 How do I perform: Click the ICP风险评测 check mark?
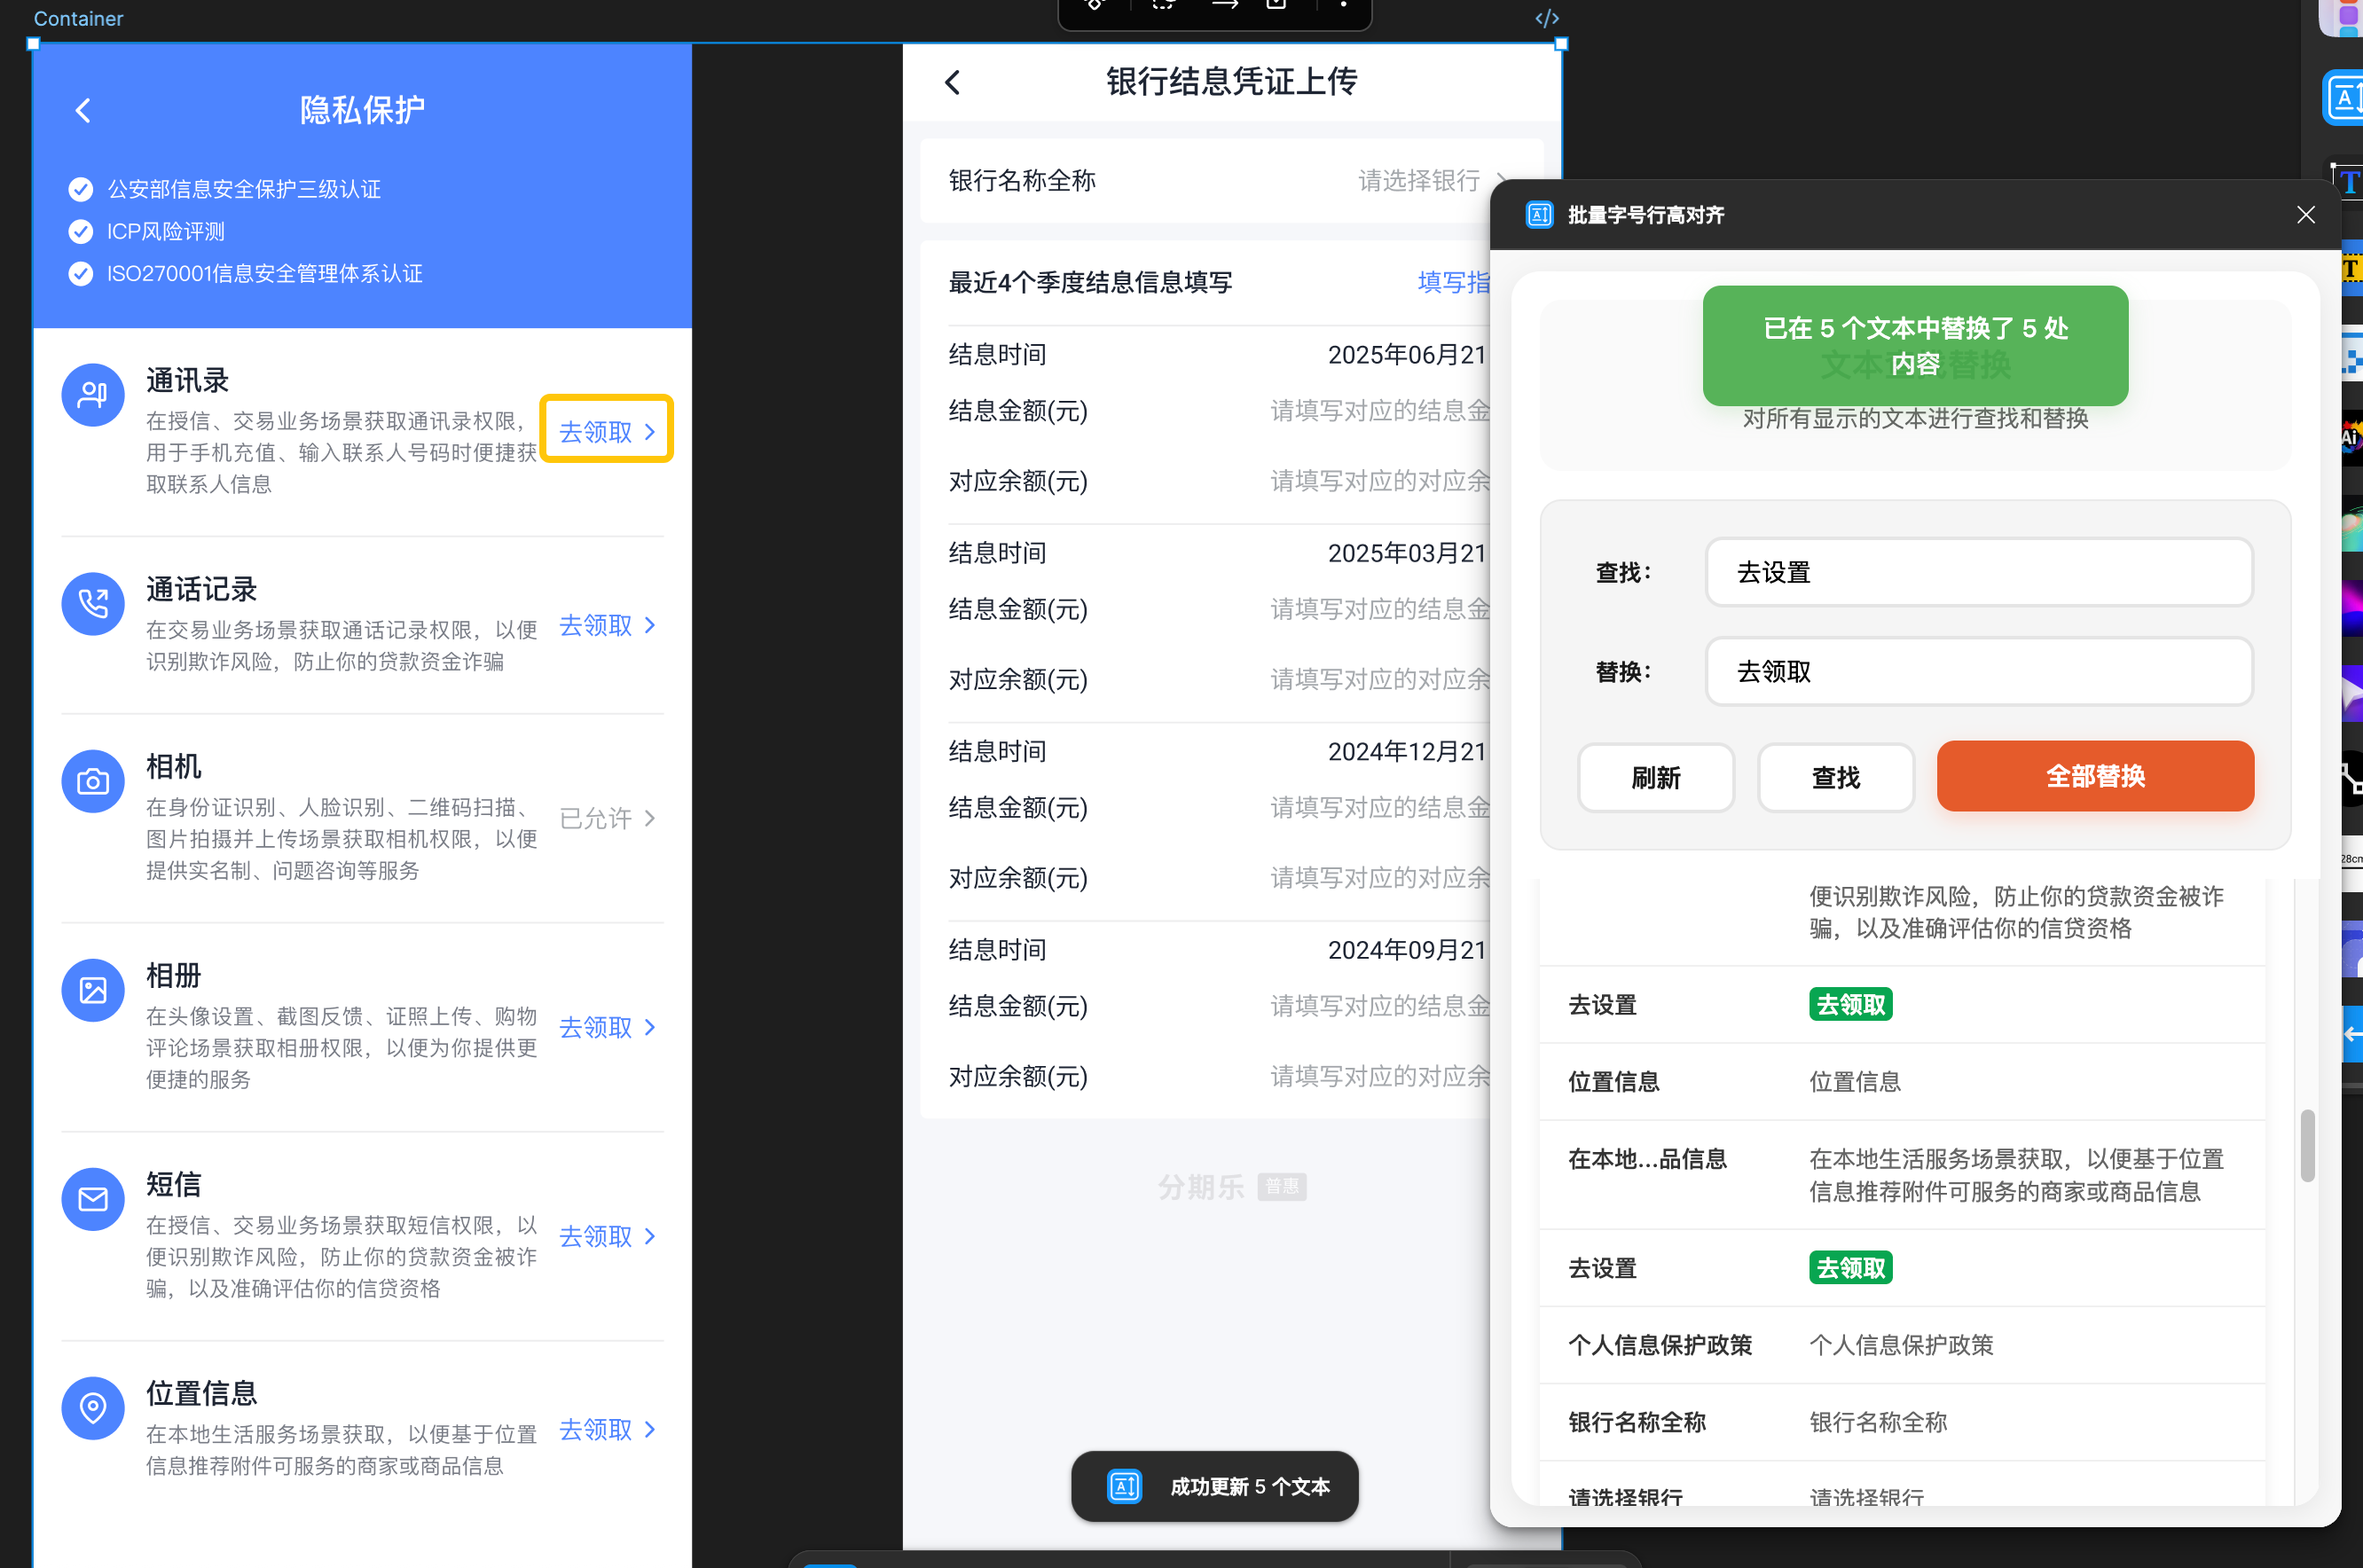pyautogui.click(x=81, y=231)
